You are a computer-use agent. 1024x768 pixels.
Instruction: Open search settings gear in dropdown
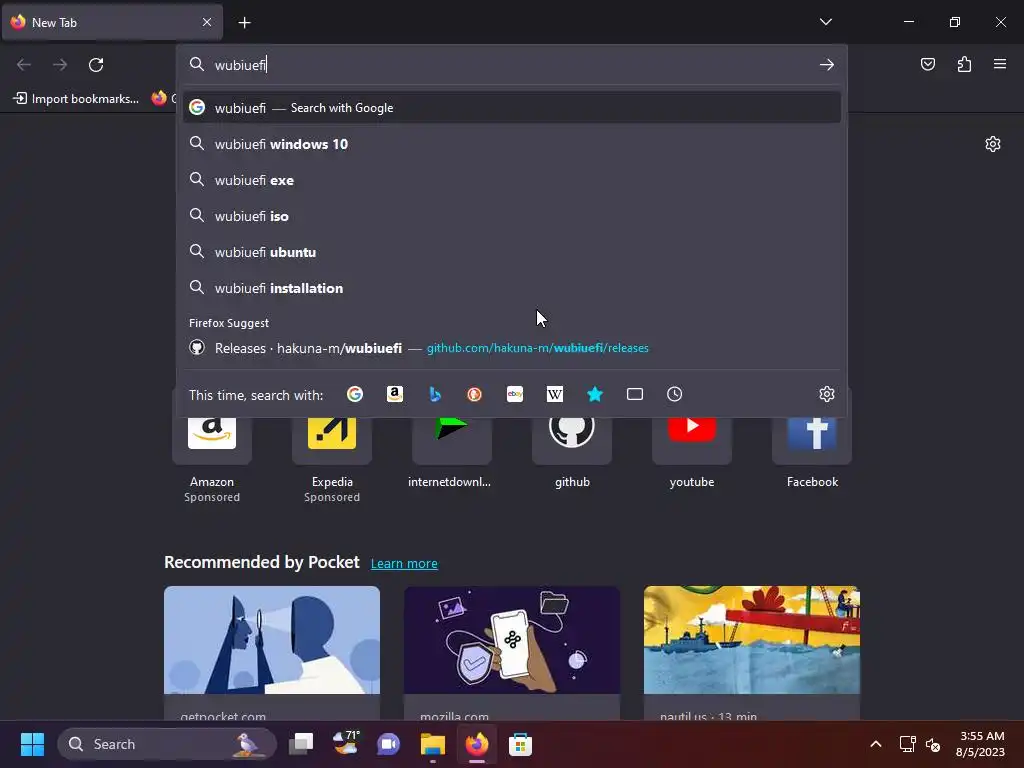pos(827,394)
